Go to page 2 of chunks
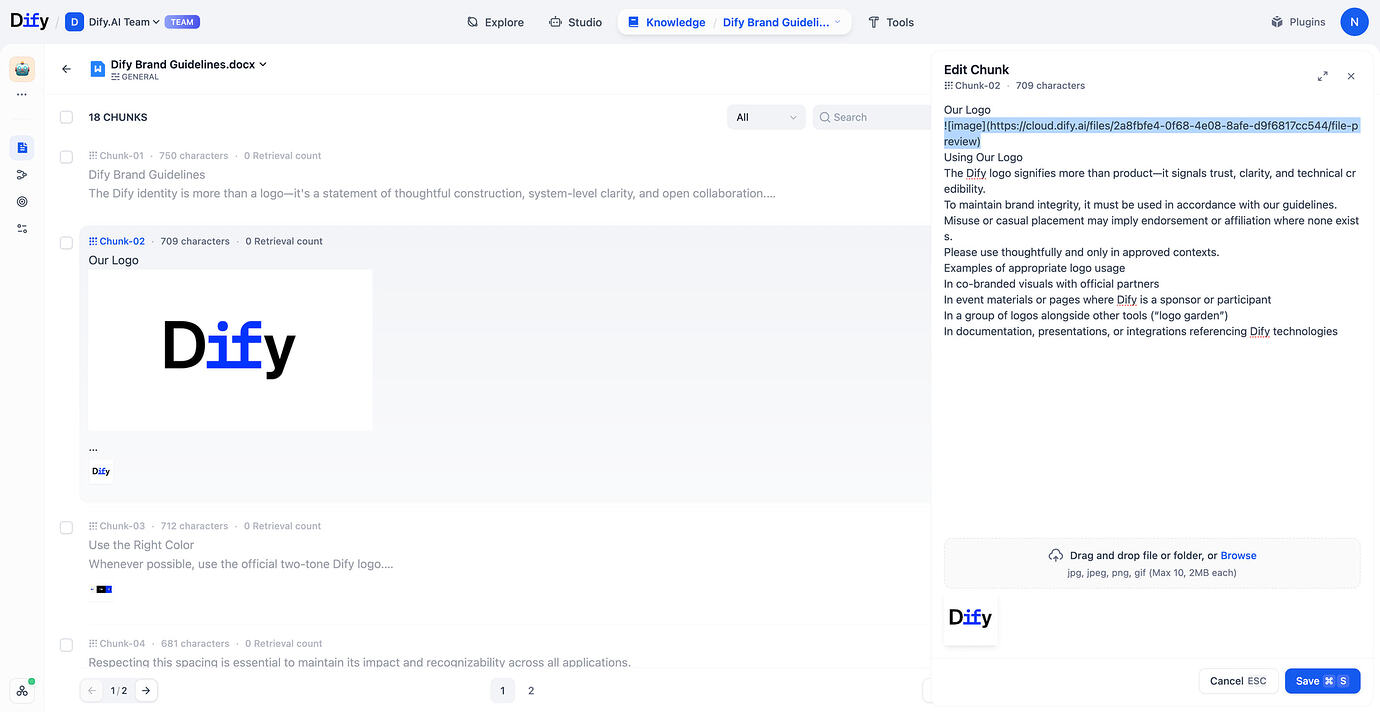 coord(531,690)
